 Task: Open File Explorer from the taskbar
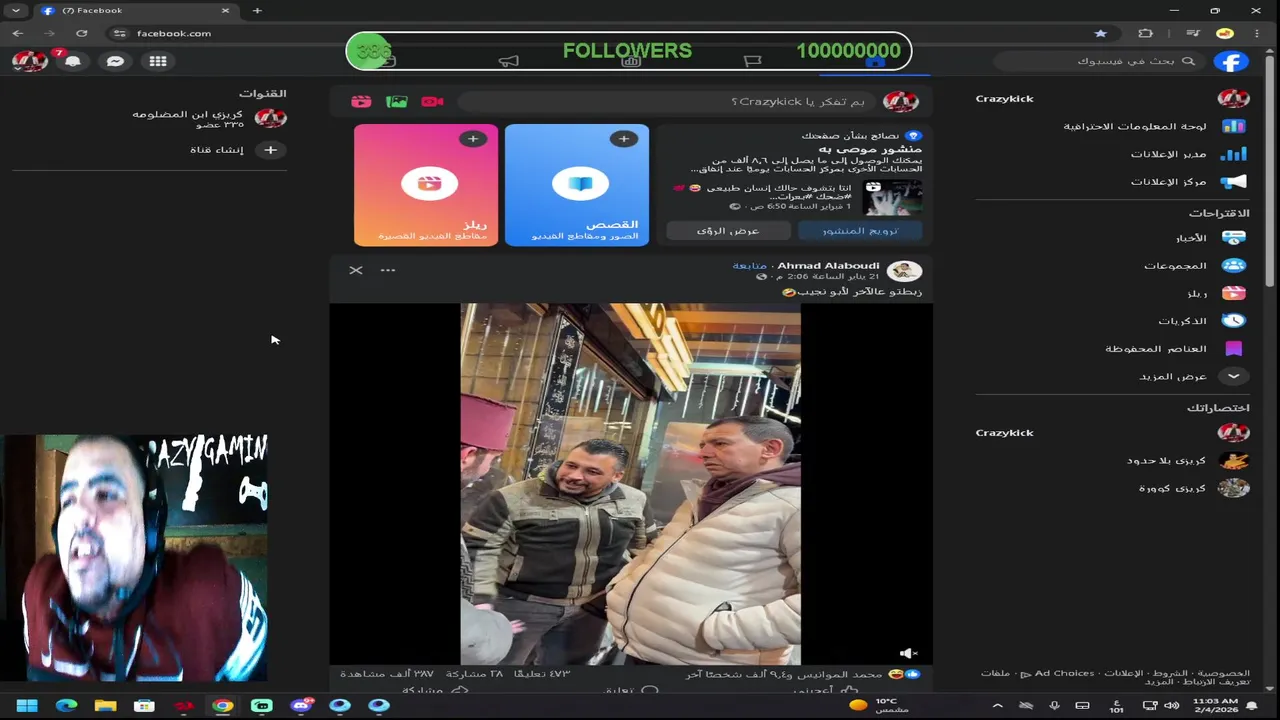pos(105,705)
